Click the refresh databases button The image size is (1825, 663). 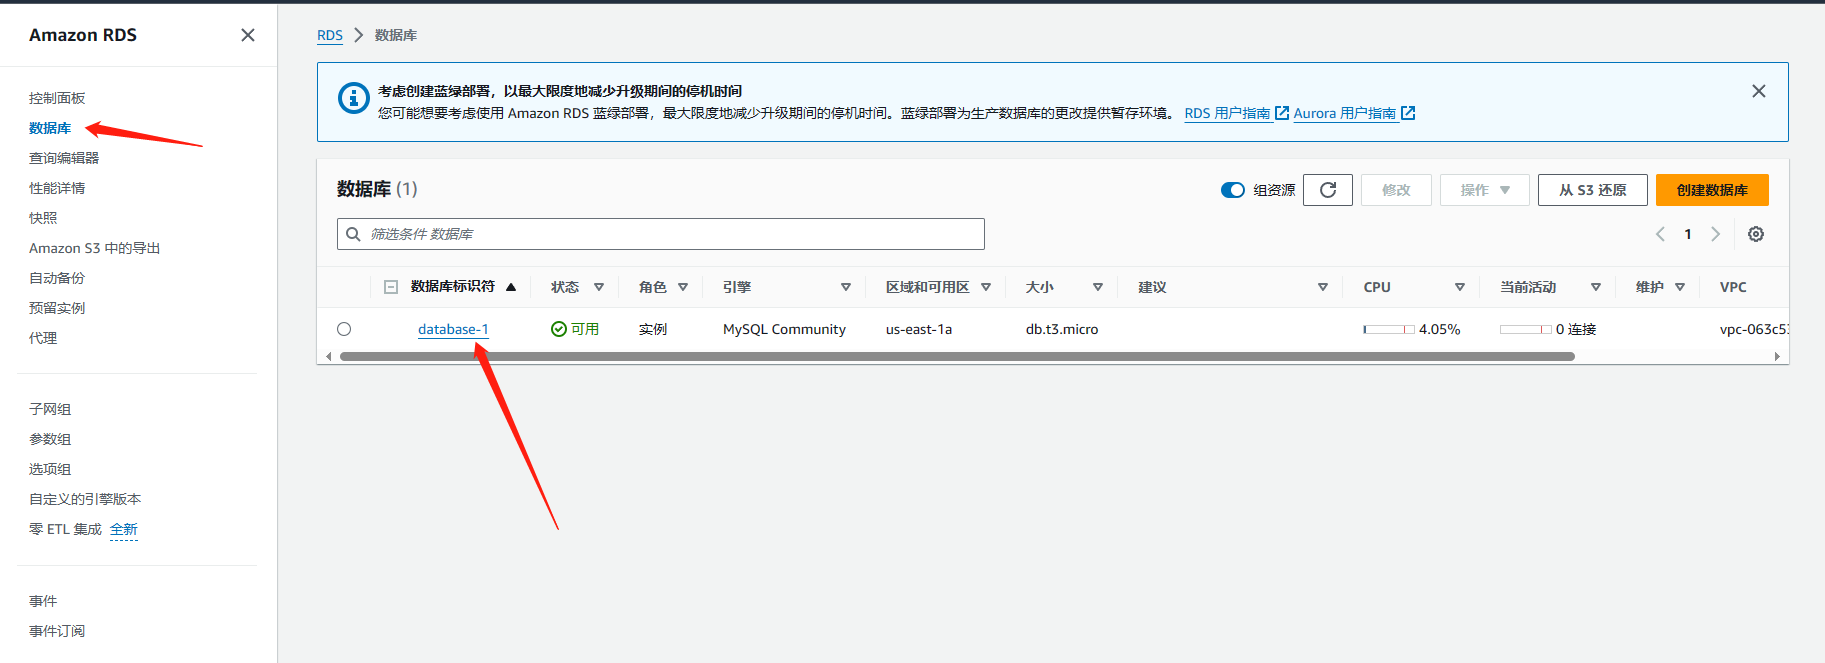[1328, 190]
